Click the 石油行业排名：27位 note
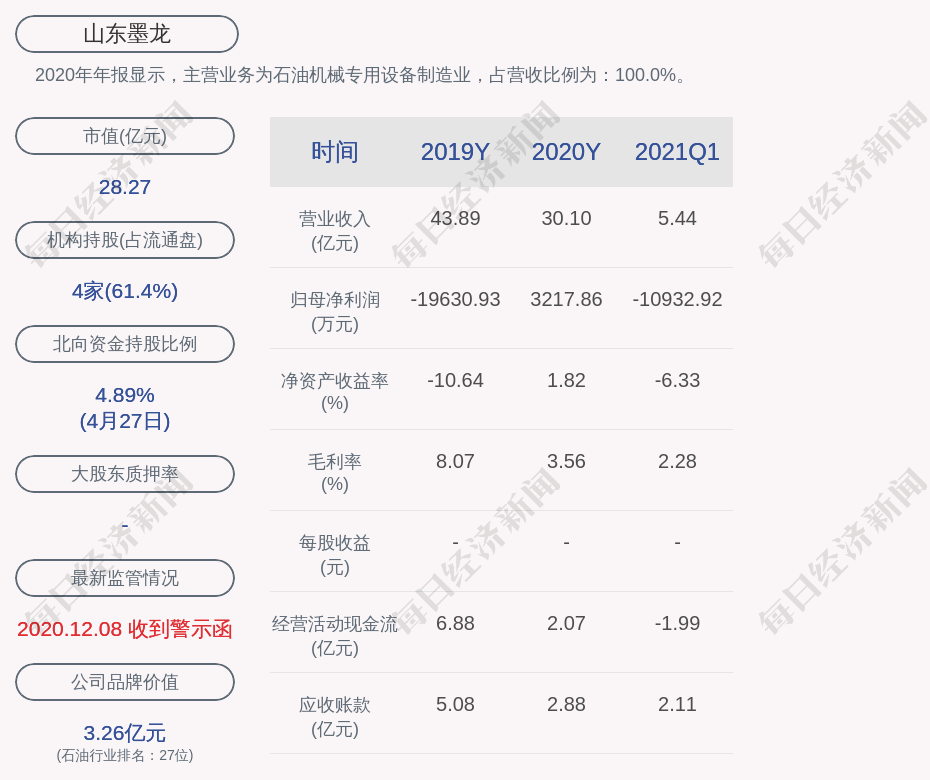The height and width of the screenshot is (780, 930). pyautogui.click(x=125, y=755)
